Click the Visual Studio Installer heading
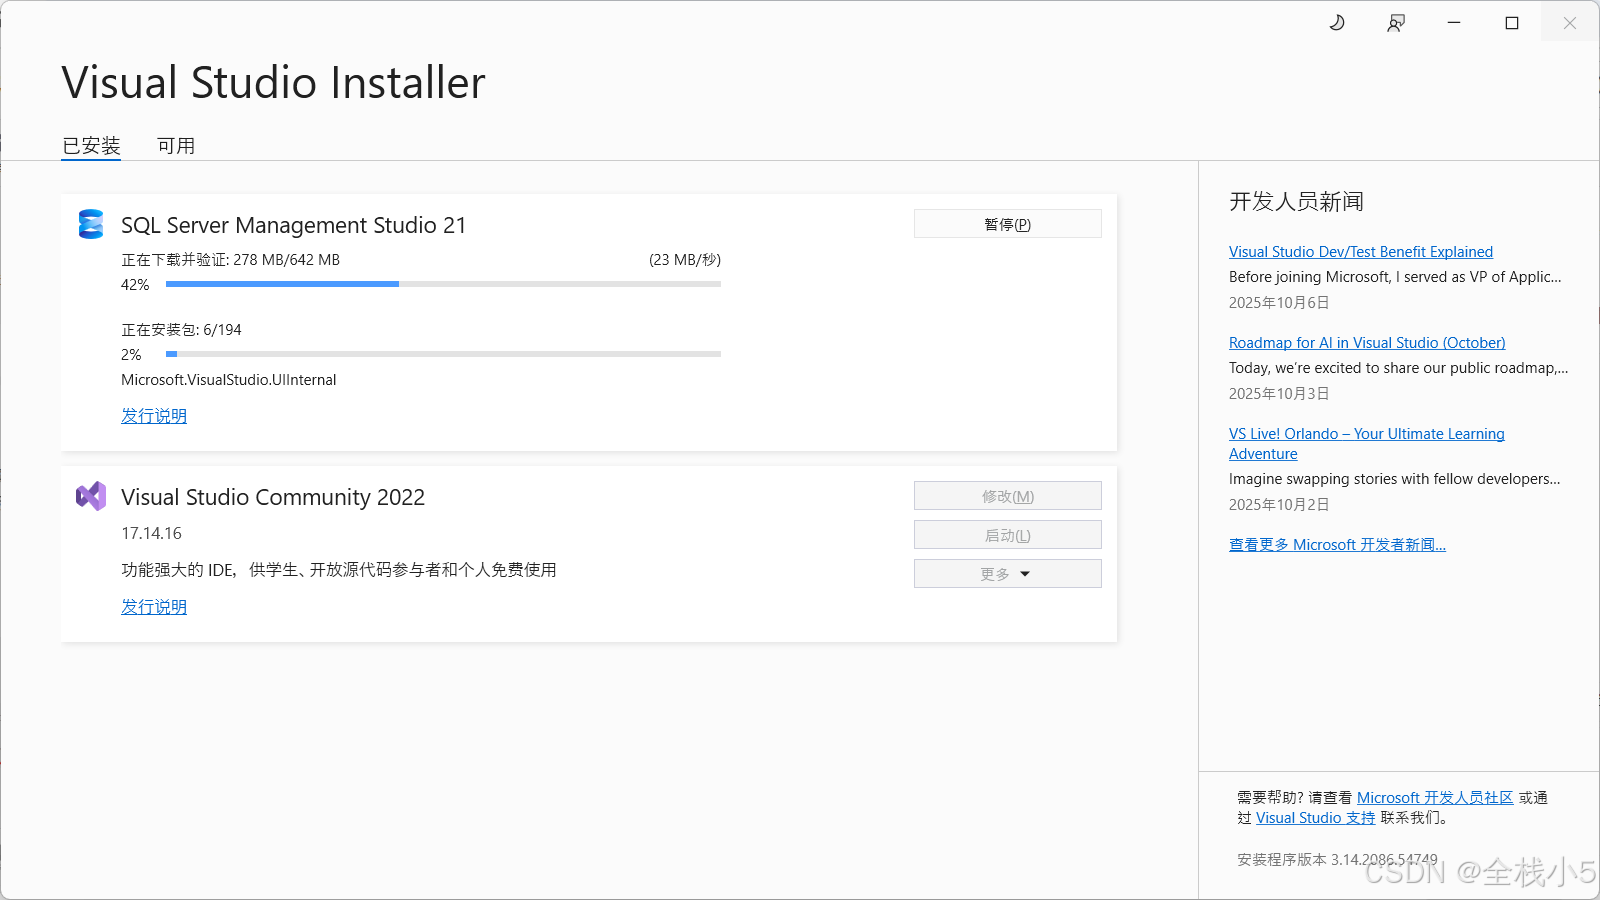The image size is (1600, 900). tap(273, 83)
